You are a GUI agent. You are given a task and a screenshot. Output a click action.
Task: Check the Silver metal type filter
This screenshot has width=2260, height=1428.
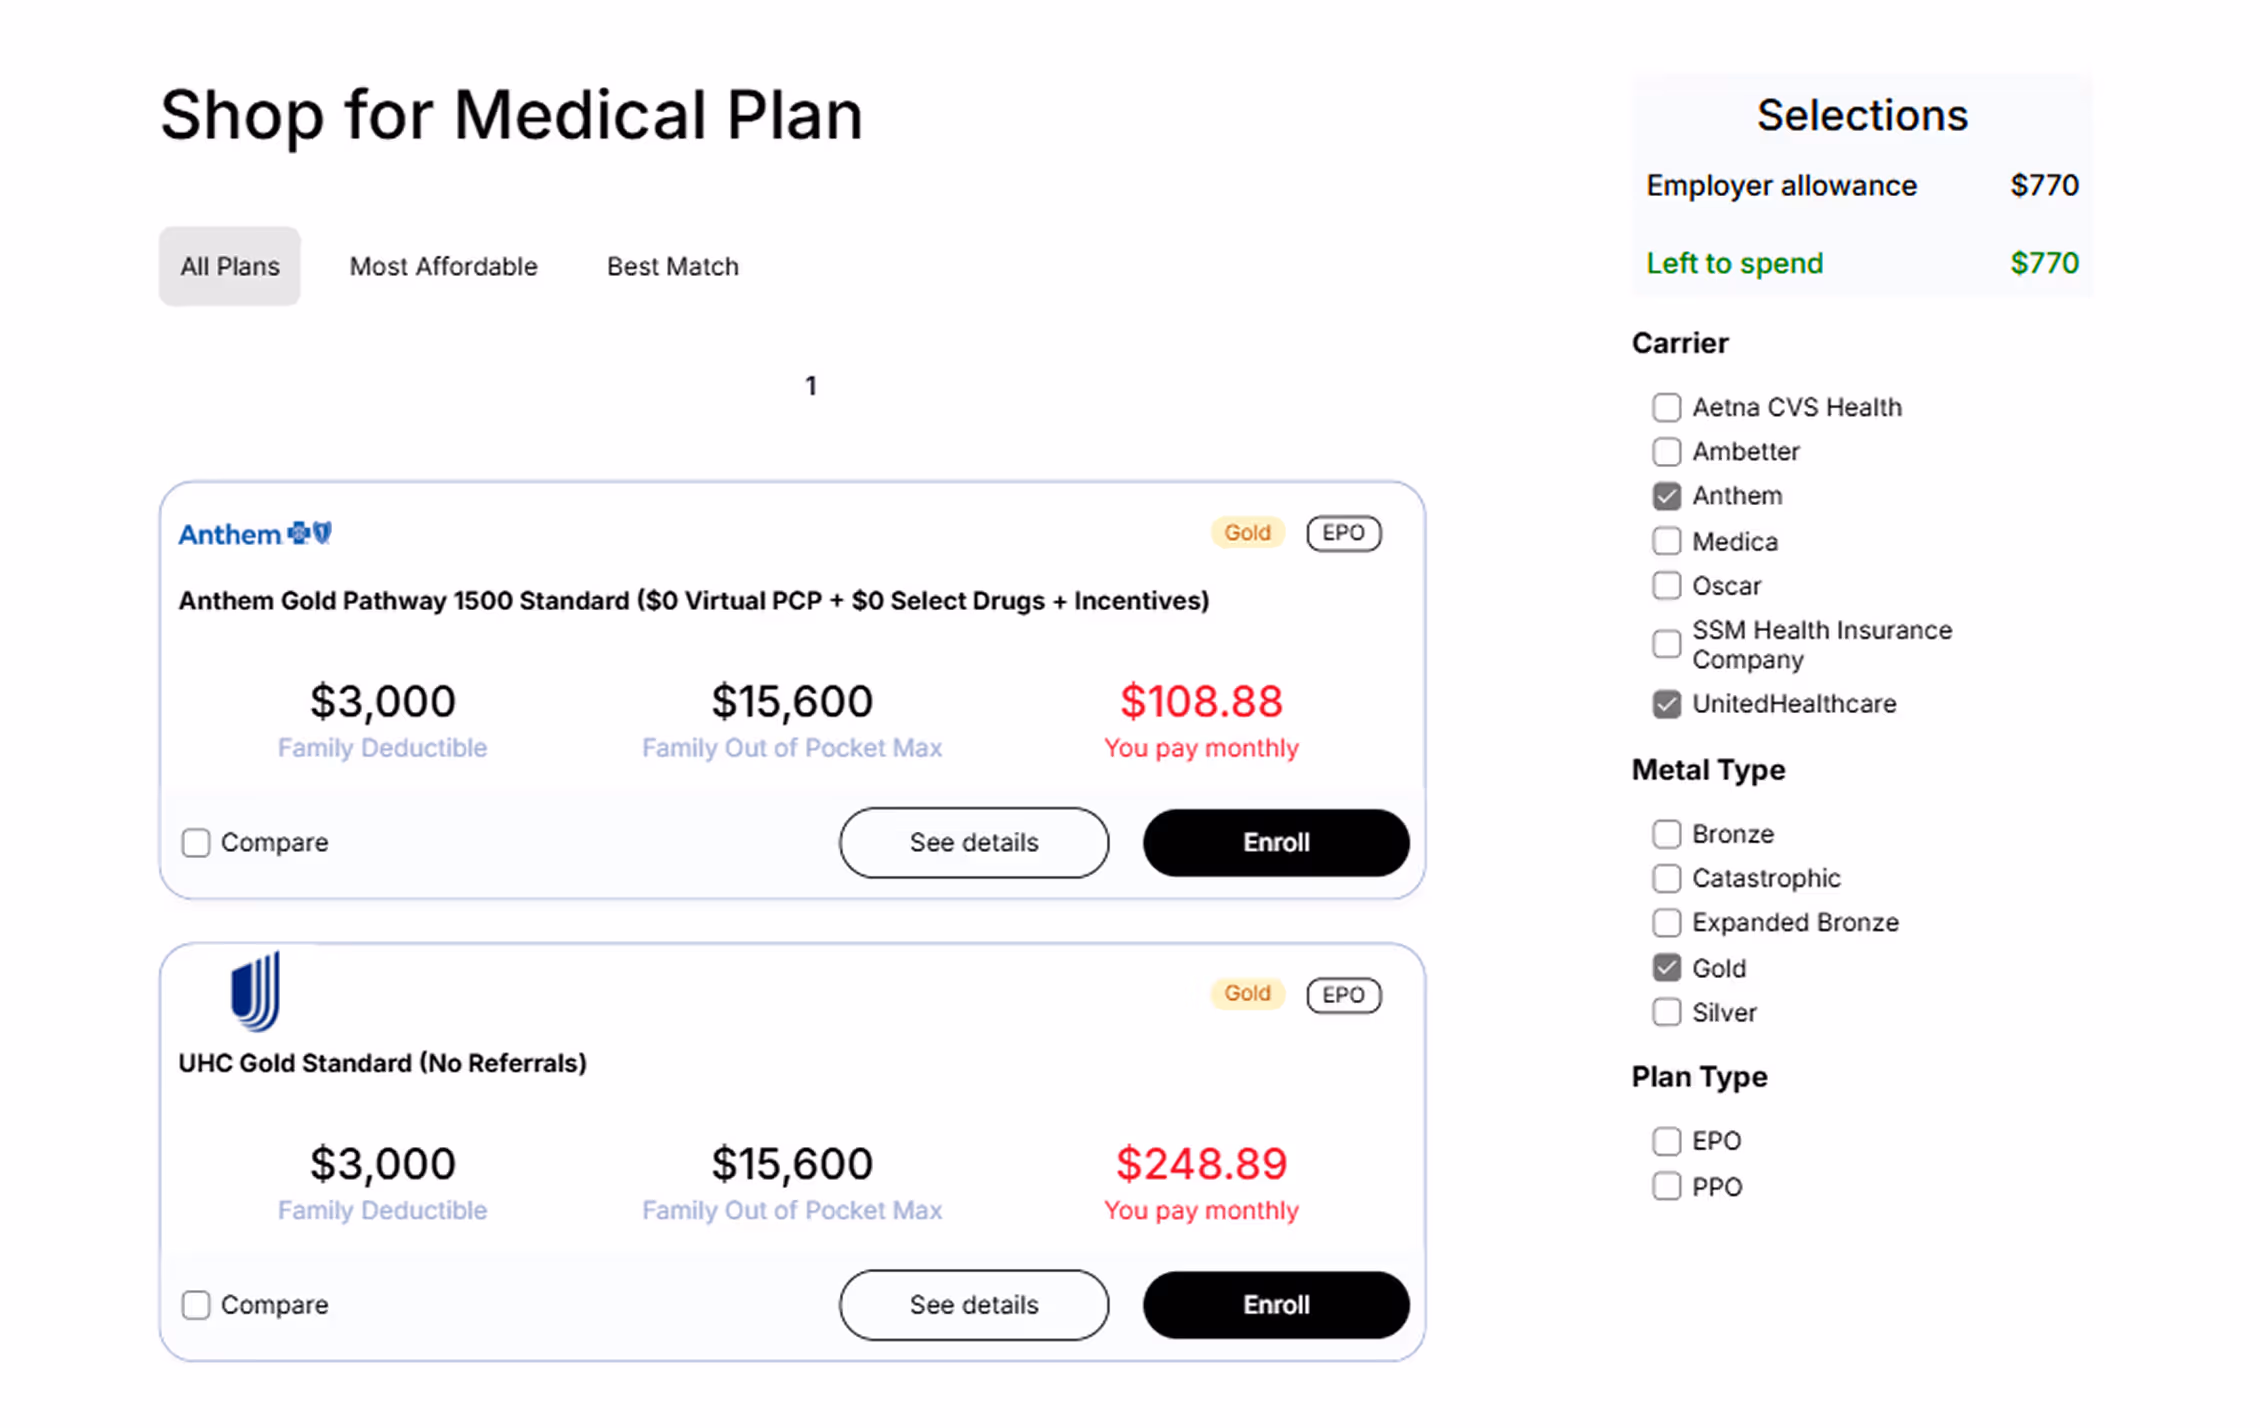pyautogui.click(x=1666, y=1013)
